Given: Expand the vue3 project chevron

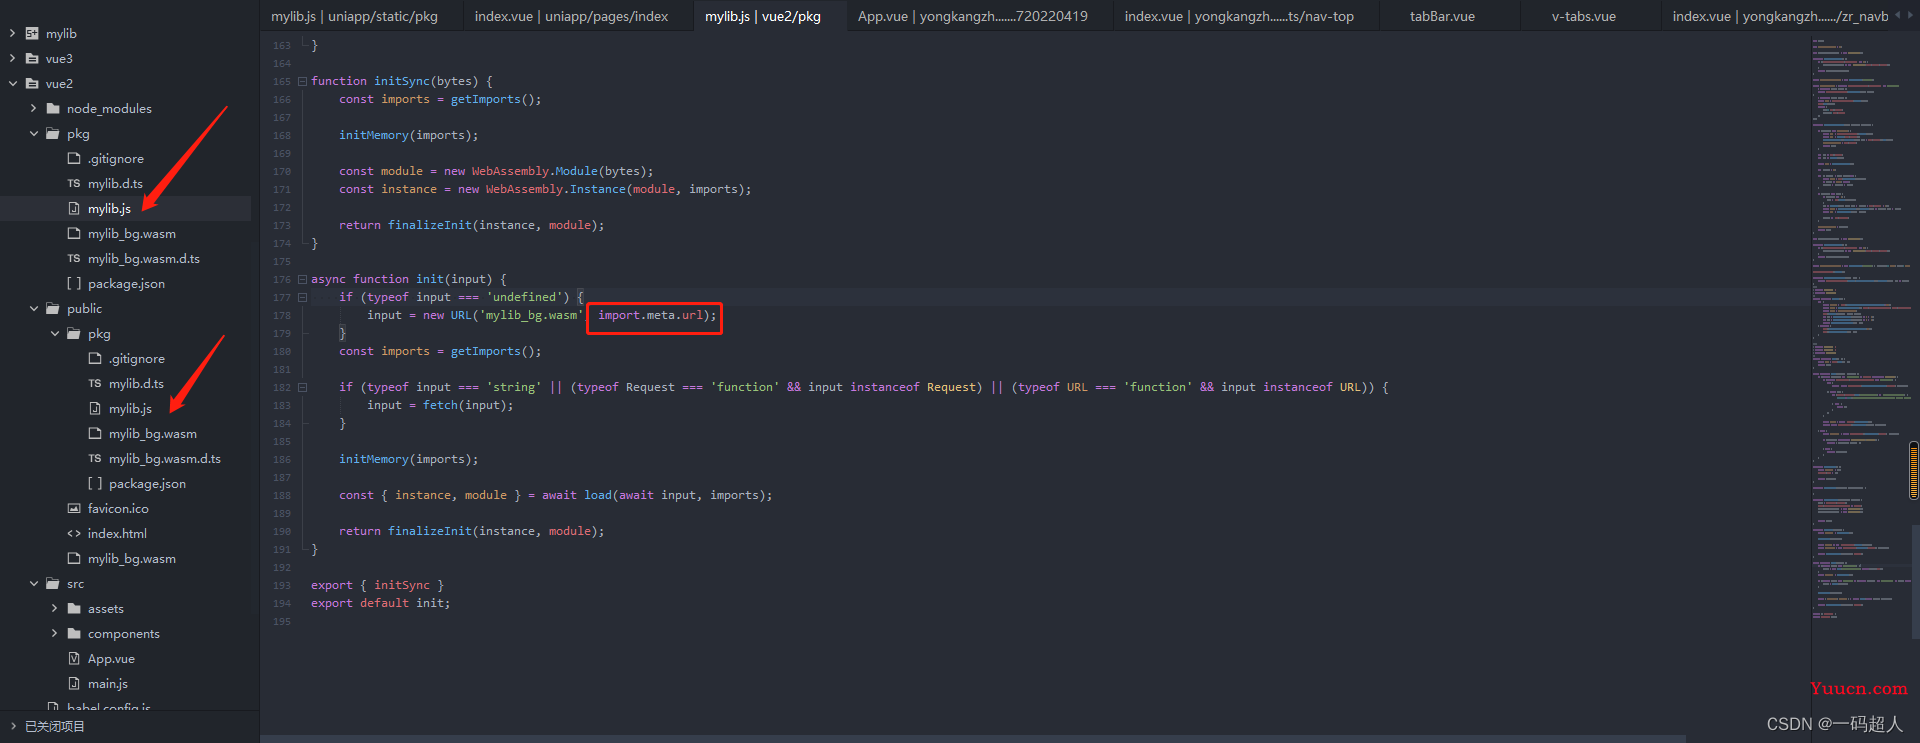Looking at the screenshot, I should (x=12, y=58).
